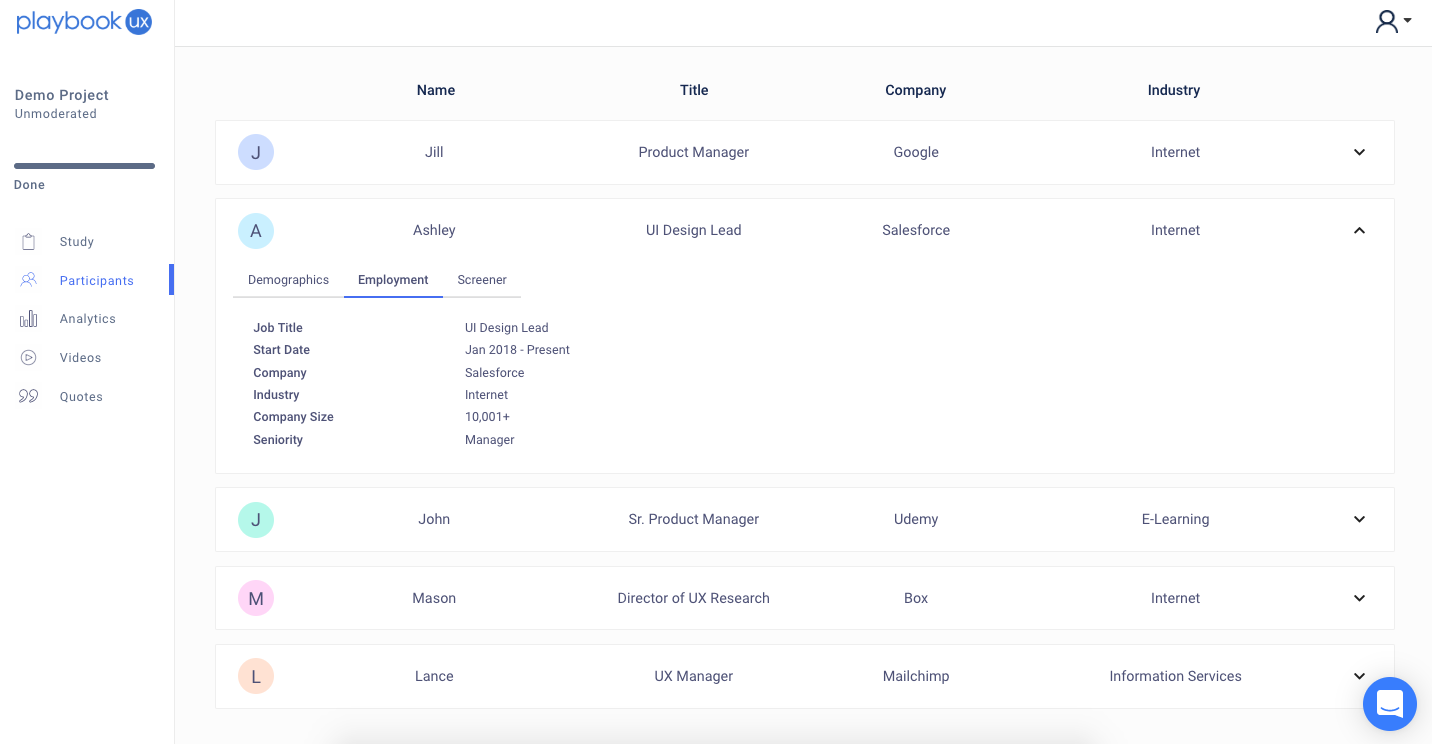Expand Jill's participant row
1432x744 pixels.
1359,152
